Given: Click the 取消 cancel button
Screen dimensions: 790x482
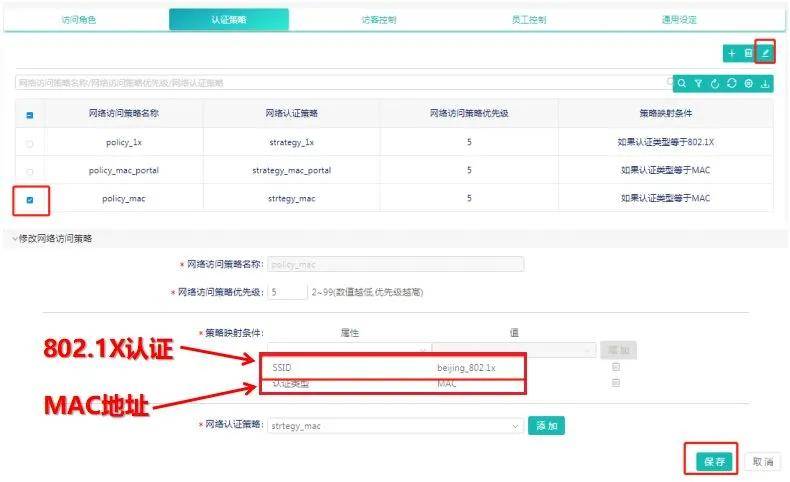Looking at the screenshot, I should pos(762,462).
